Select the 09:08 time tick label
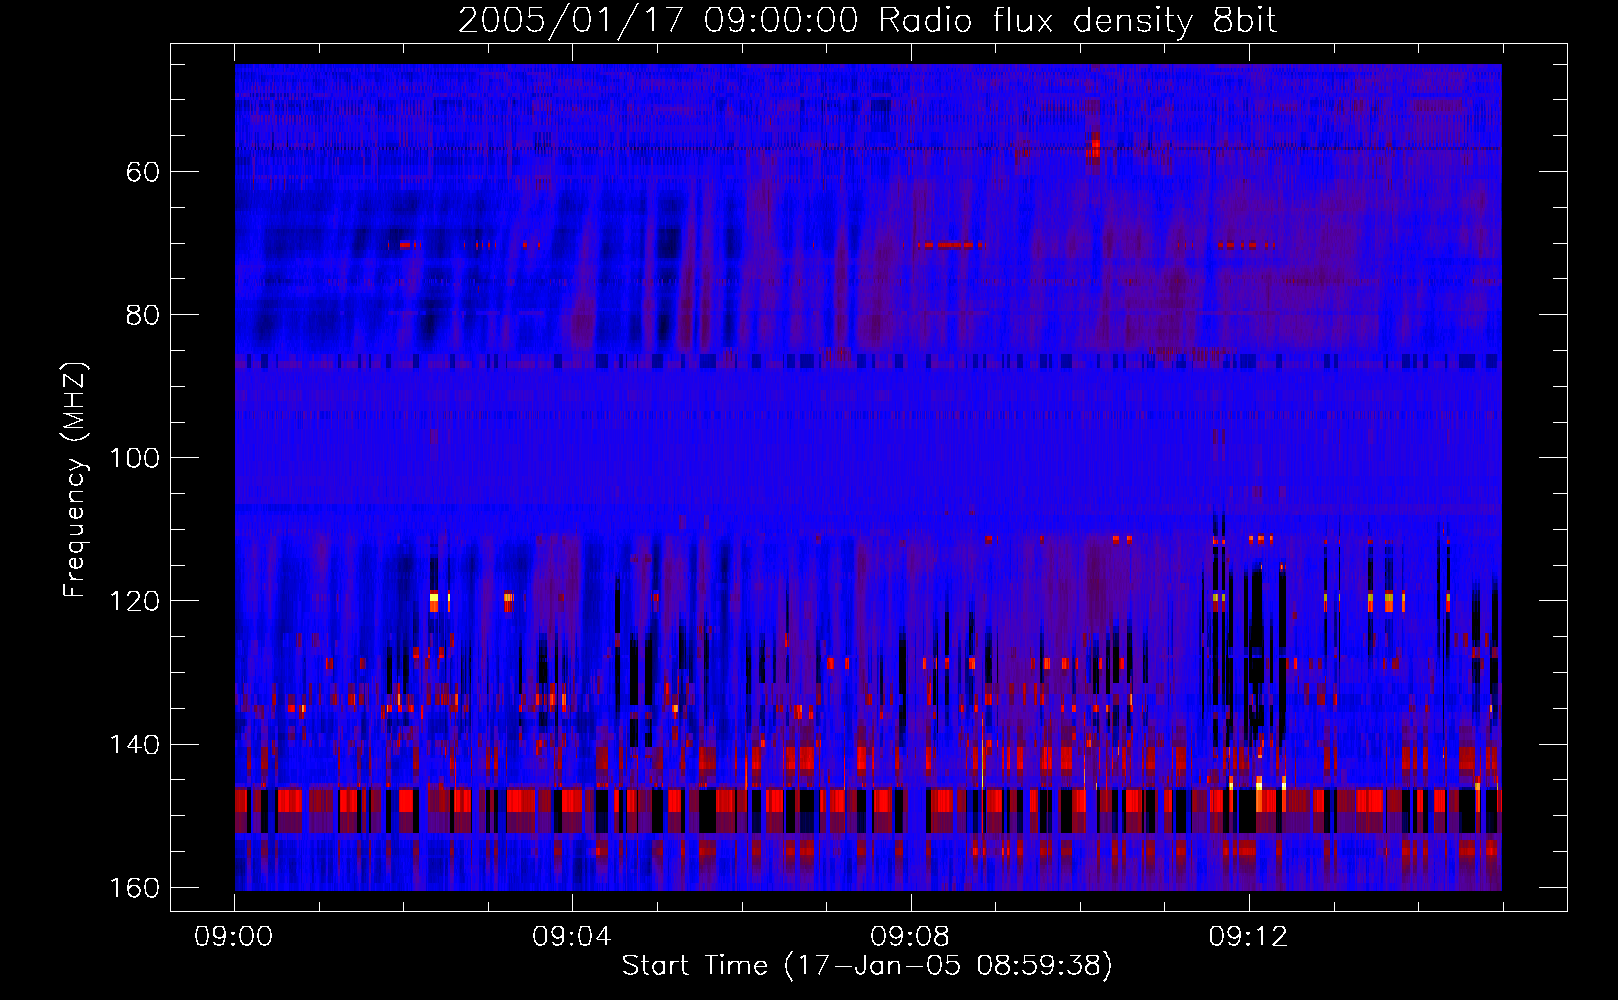 [910, 937]
